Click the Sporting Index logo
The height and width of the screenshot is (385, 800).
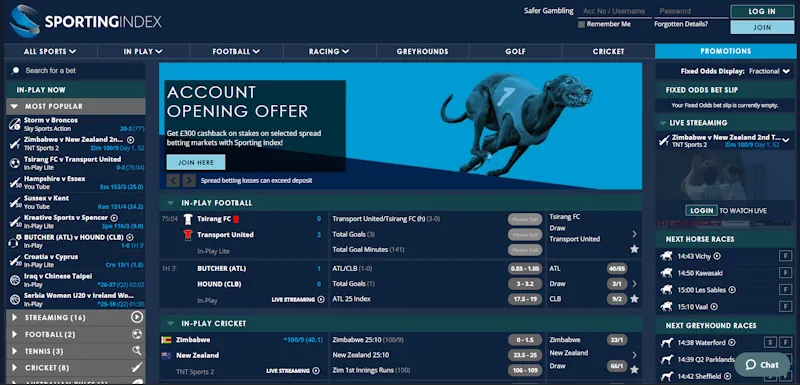[x=86, y=21]
